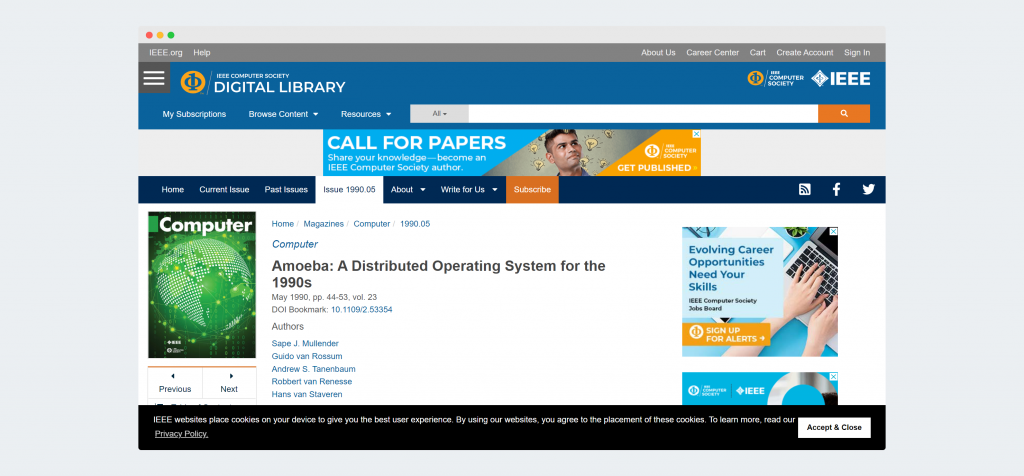The width and height of the screenshot is (1024, 476).
Task: Click the Computer breadcrumb
Action: pos(372,224)
